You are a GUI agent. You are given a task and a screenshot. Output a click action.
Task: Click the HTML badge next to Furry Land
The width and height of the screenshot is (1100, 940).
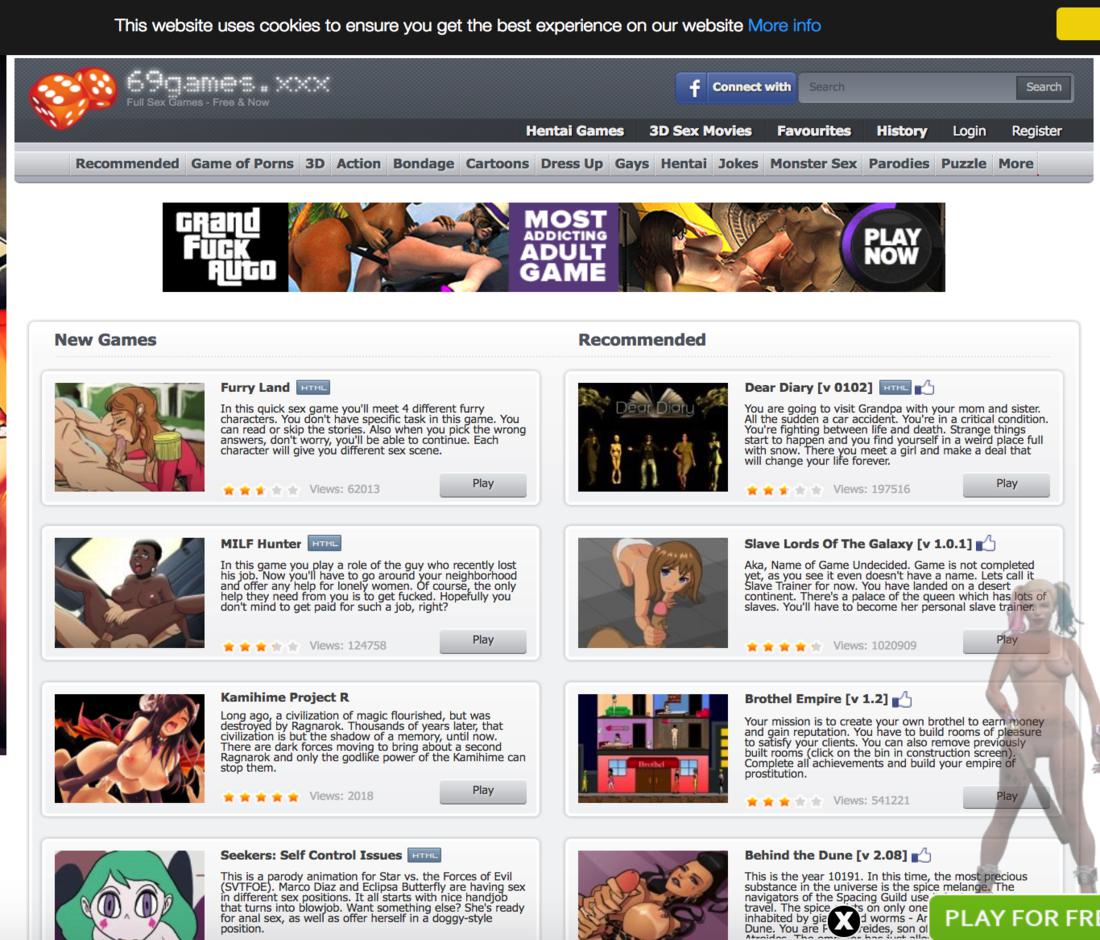pyautogui.click(x=313, y=387)
